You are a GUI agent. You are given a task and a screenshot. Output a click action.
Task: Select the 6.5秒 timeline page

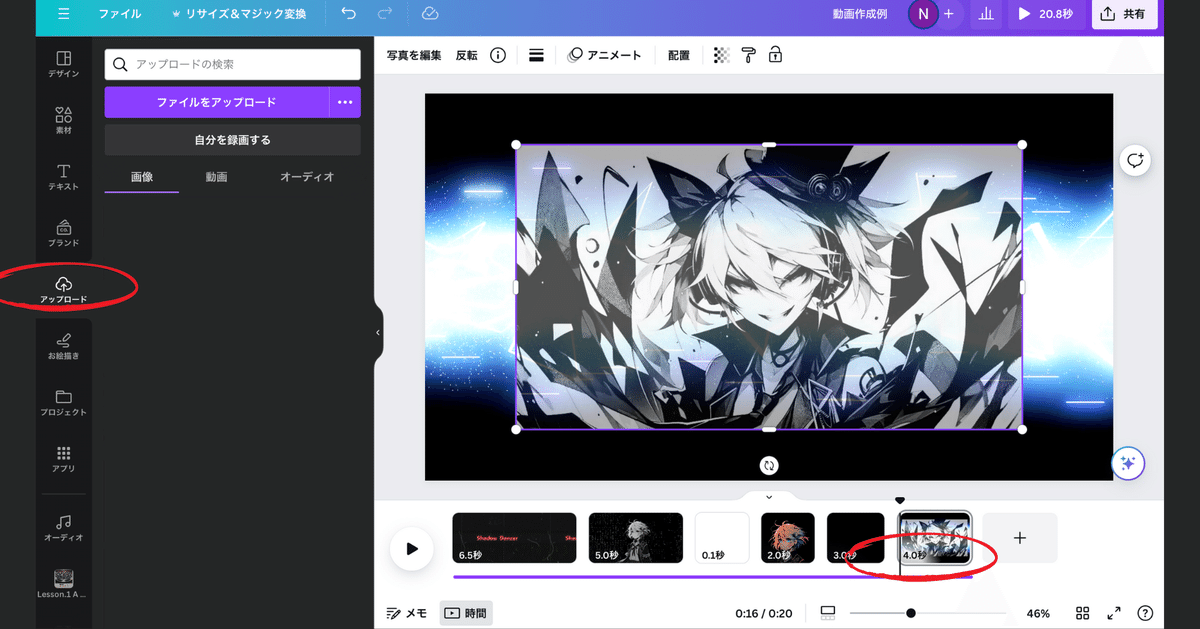click(x=514, y=538)
